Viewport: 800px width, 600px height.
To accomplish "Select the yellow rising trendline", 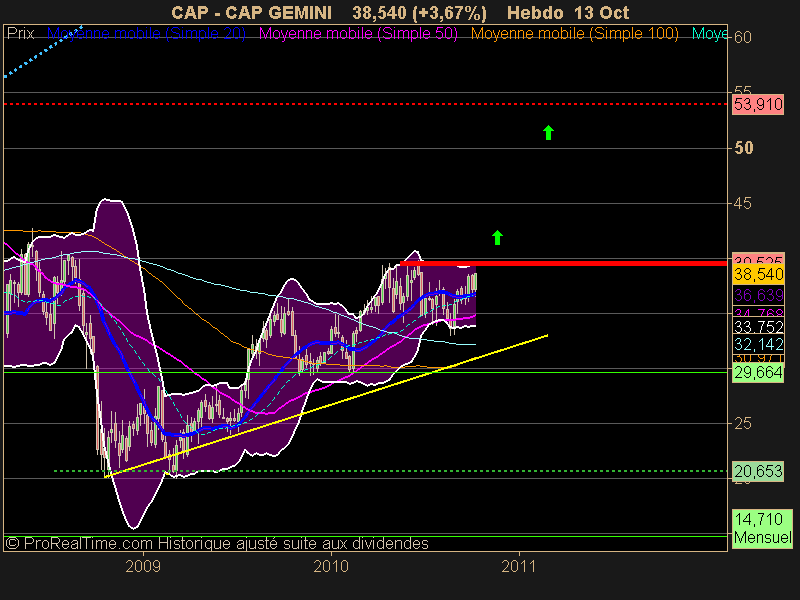I will [x=326, y=406].
